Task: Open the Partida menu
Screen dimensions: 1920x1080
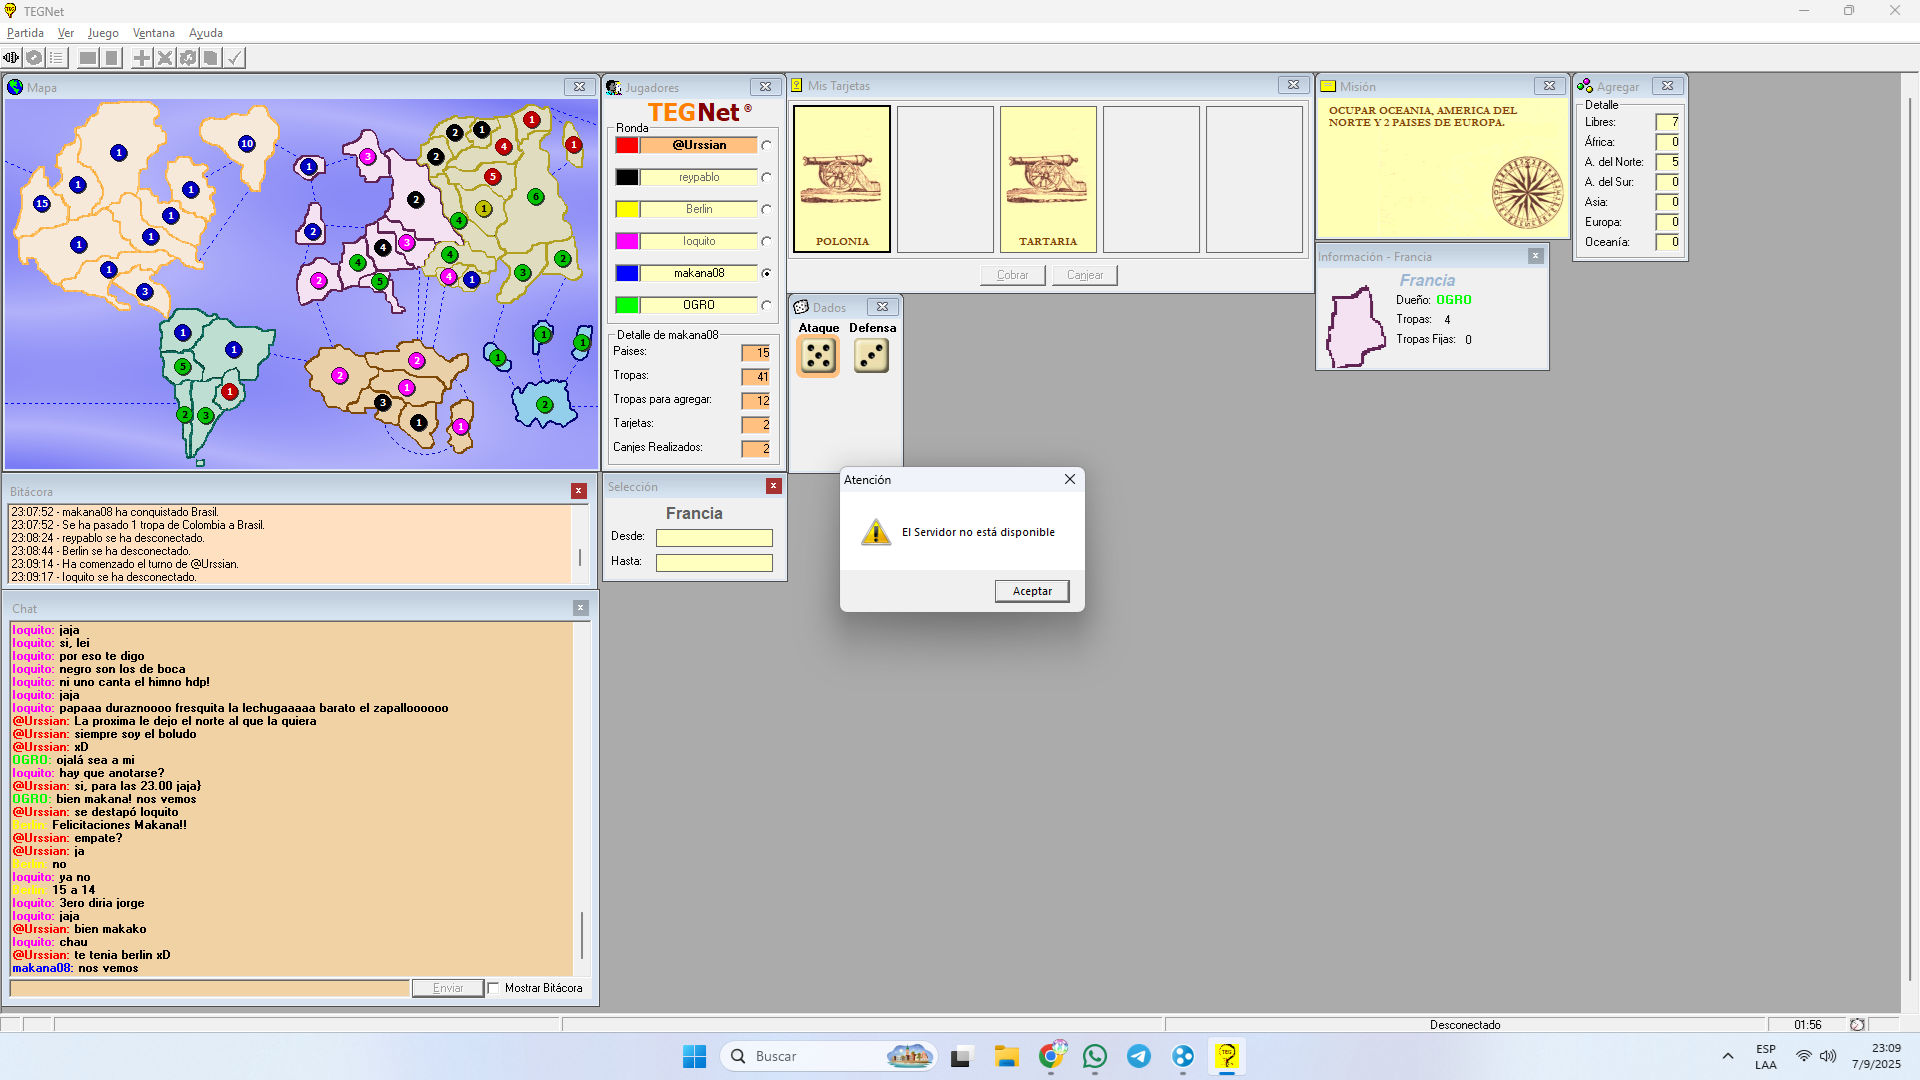Action: coord(25,33)
